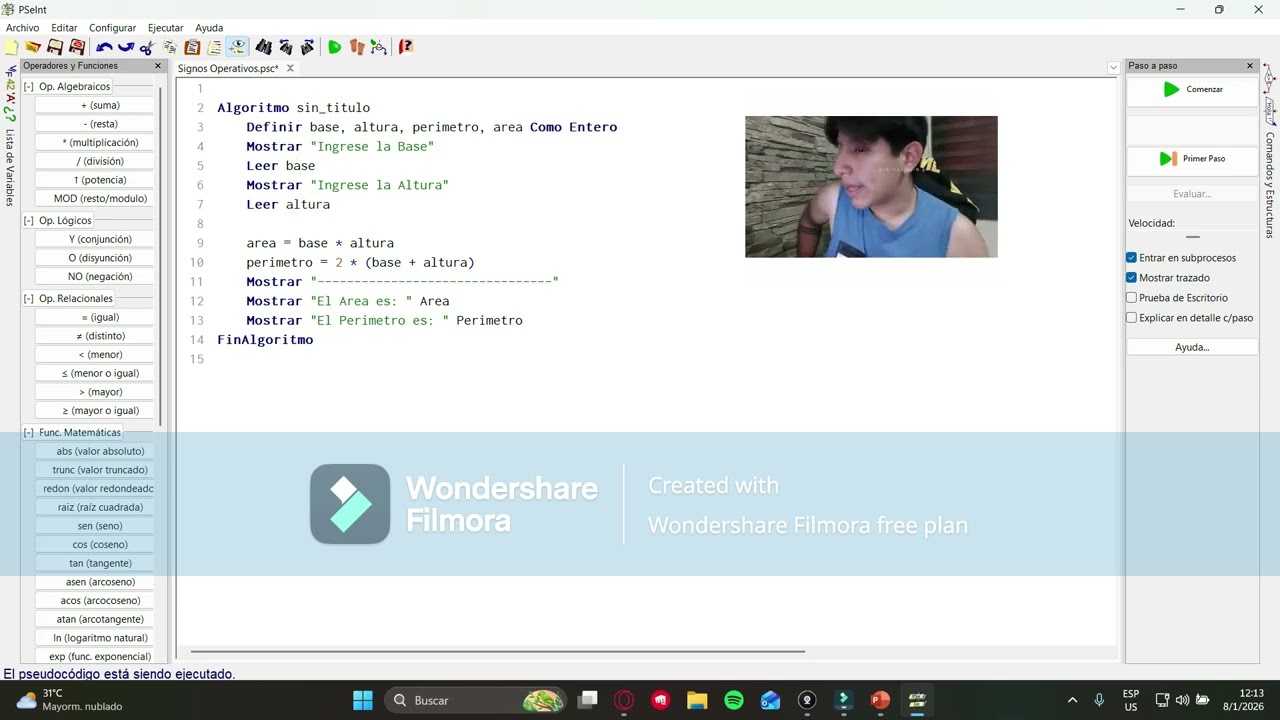1280x720 pixels.
Task: Open the Ejecutar menu
Action: (x=165, y=28)
